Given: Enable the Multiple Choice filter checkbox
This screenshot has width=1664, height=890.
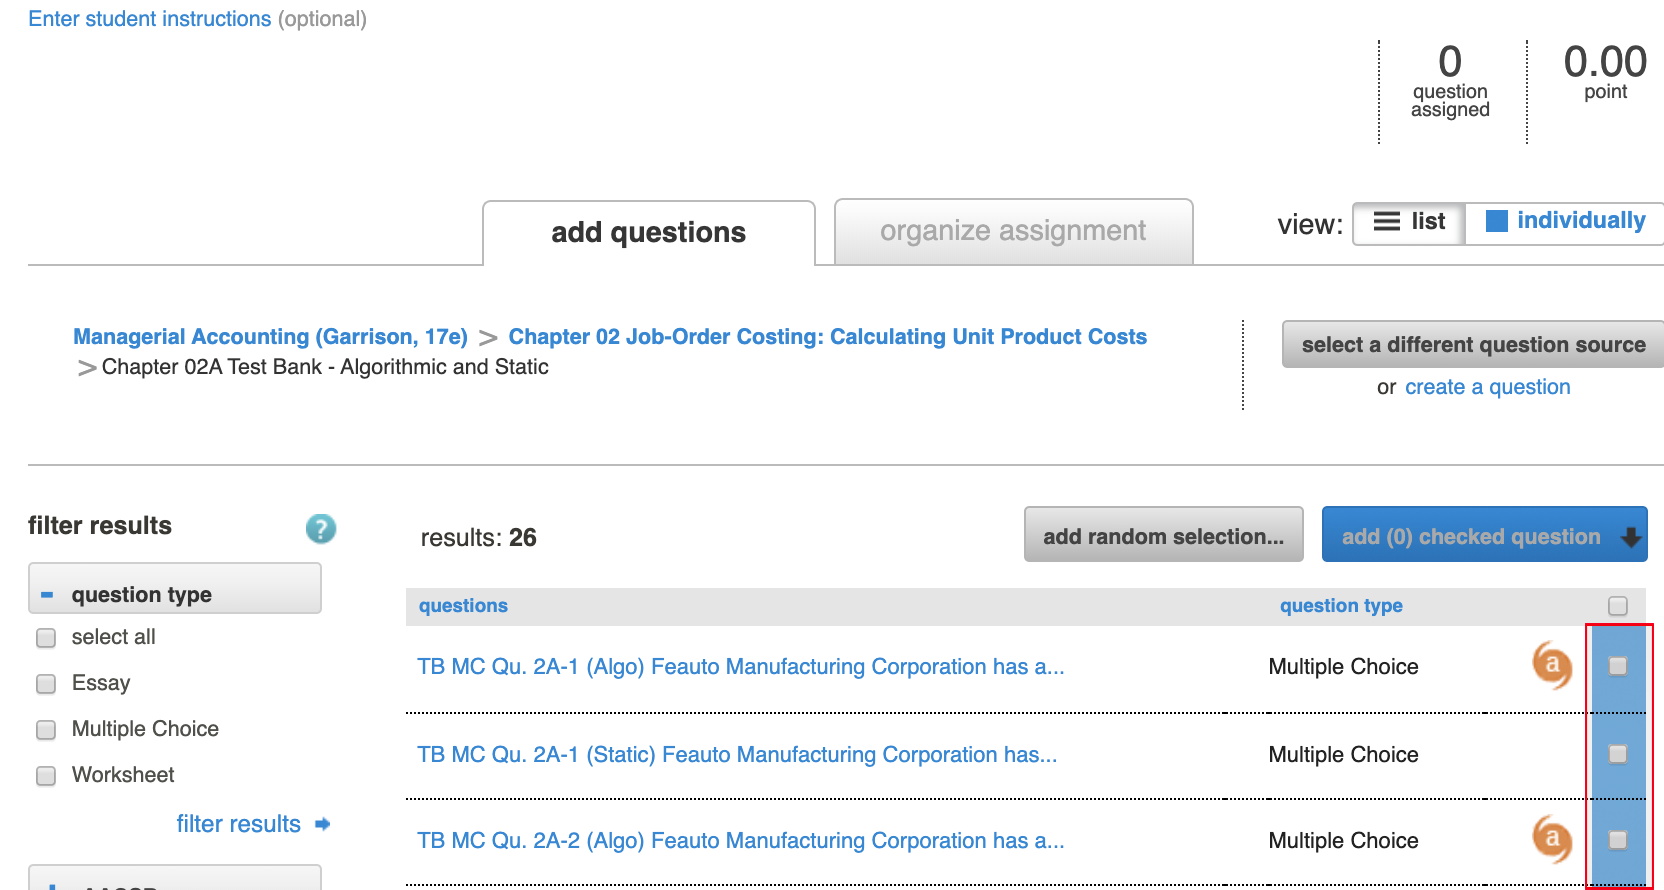Looking at the screenshot, I should click(46, 730).
